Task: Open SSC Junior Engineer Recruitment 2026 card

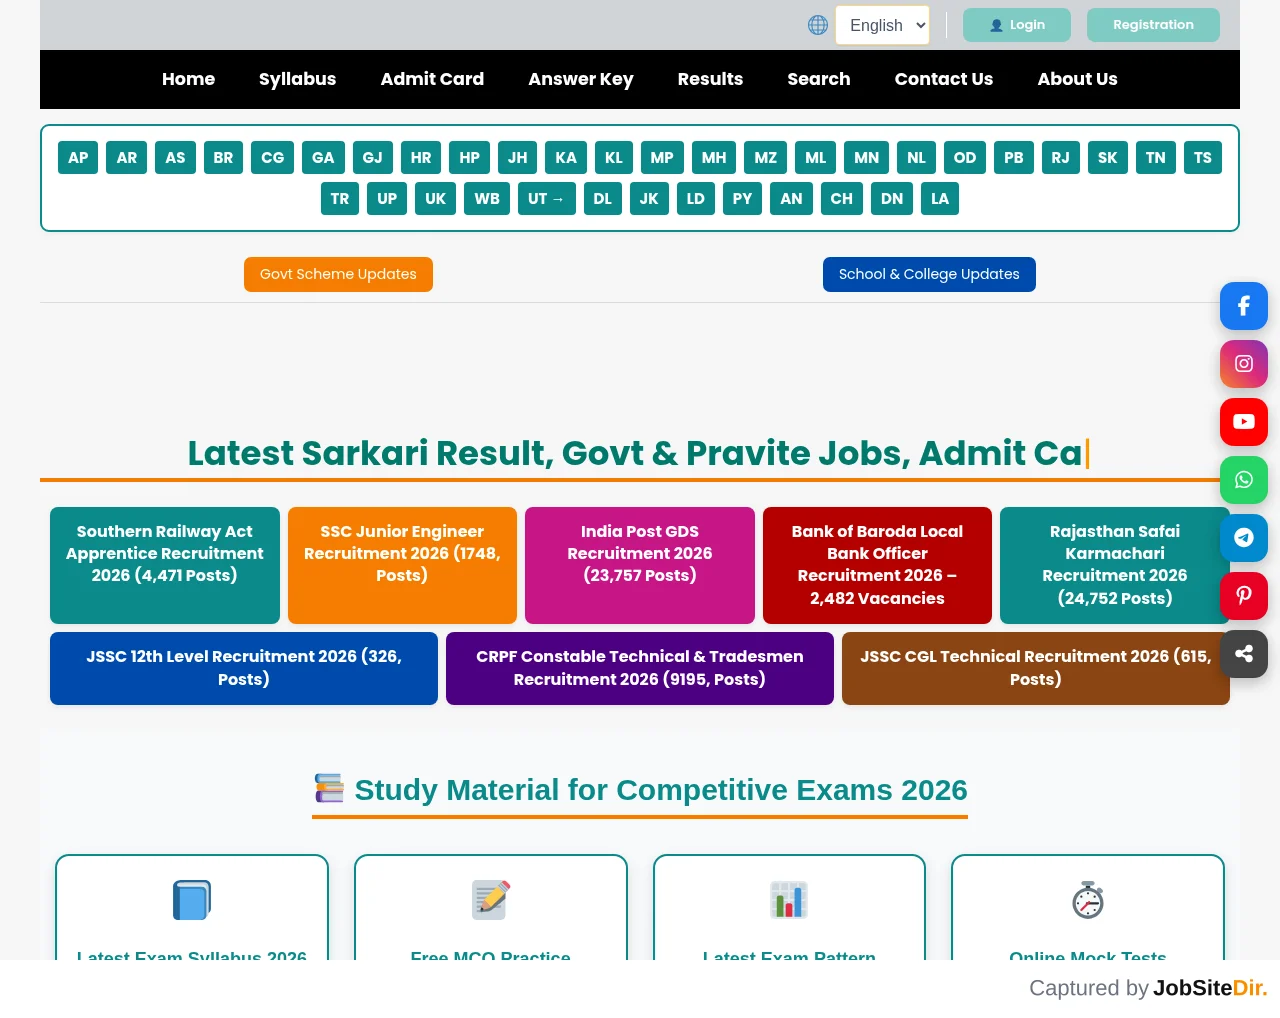Action: coord(402,565)
